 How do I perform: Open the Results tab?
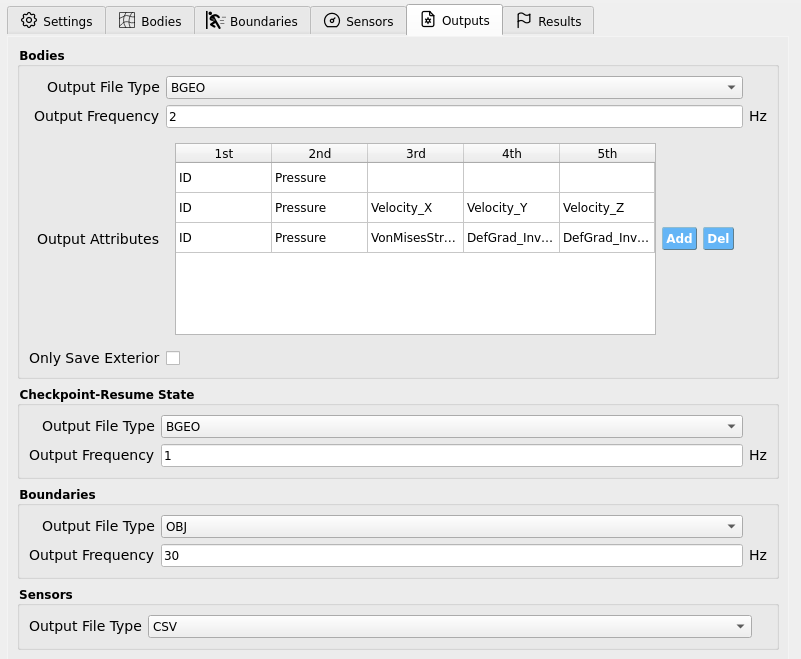point(549,20)
